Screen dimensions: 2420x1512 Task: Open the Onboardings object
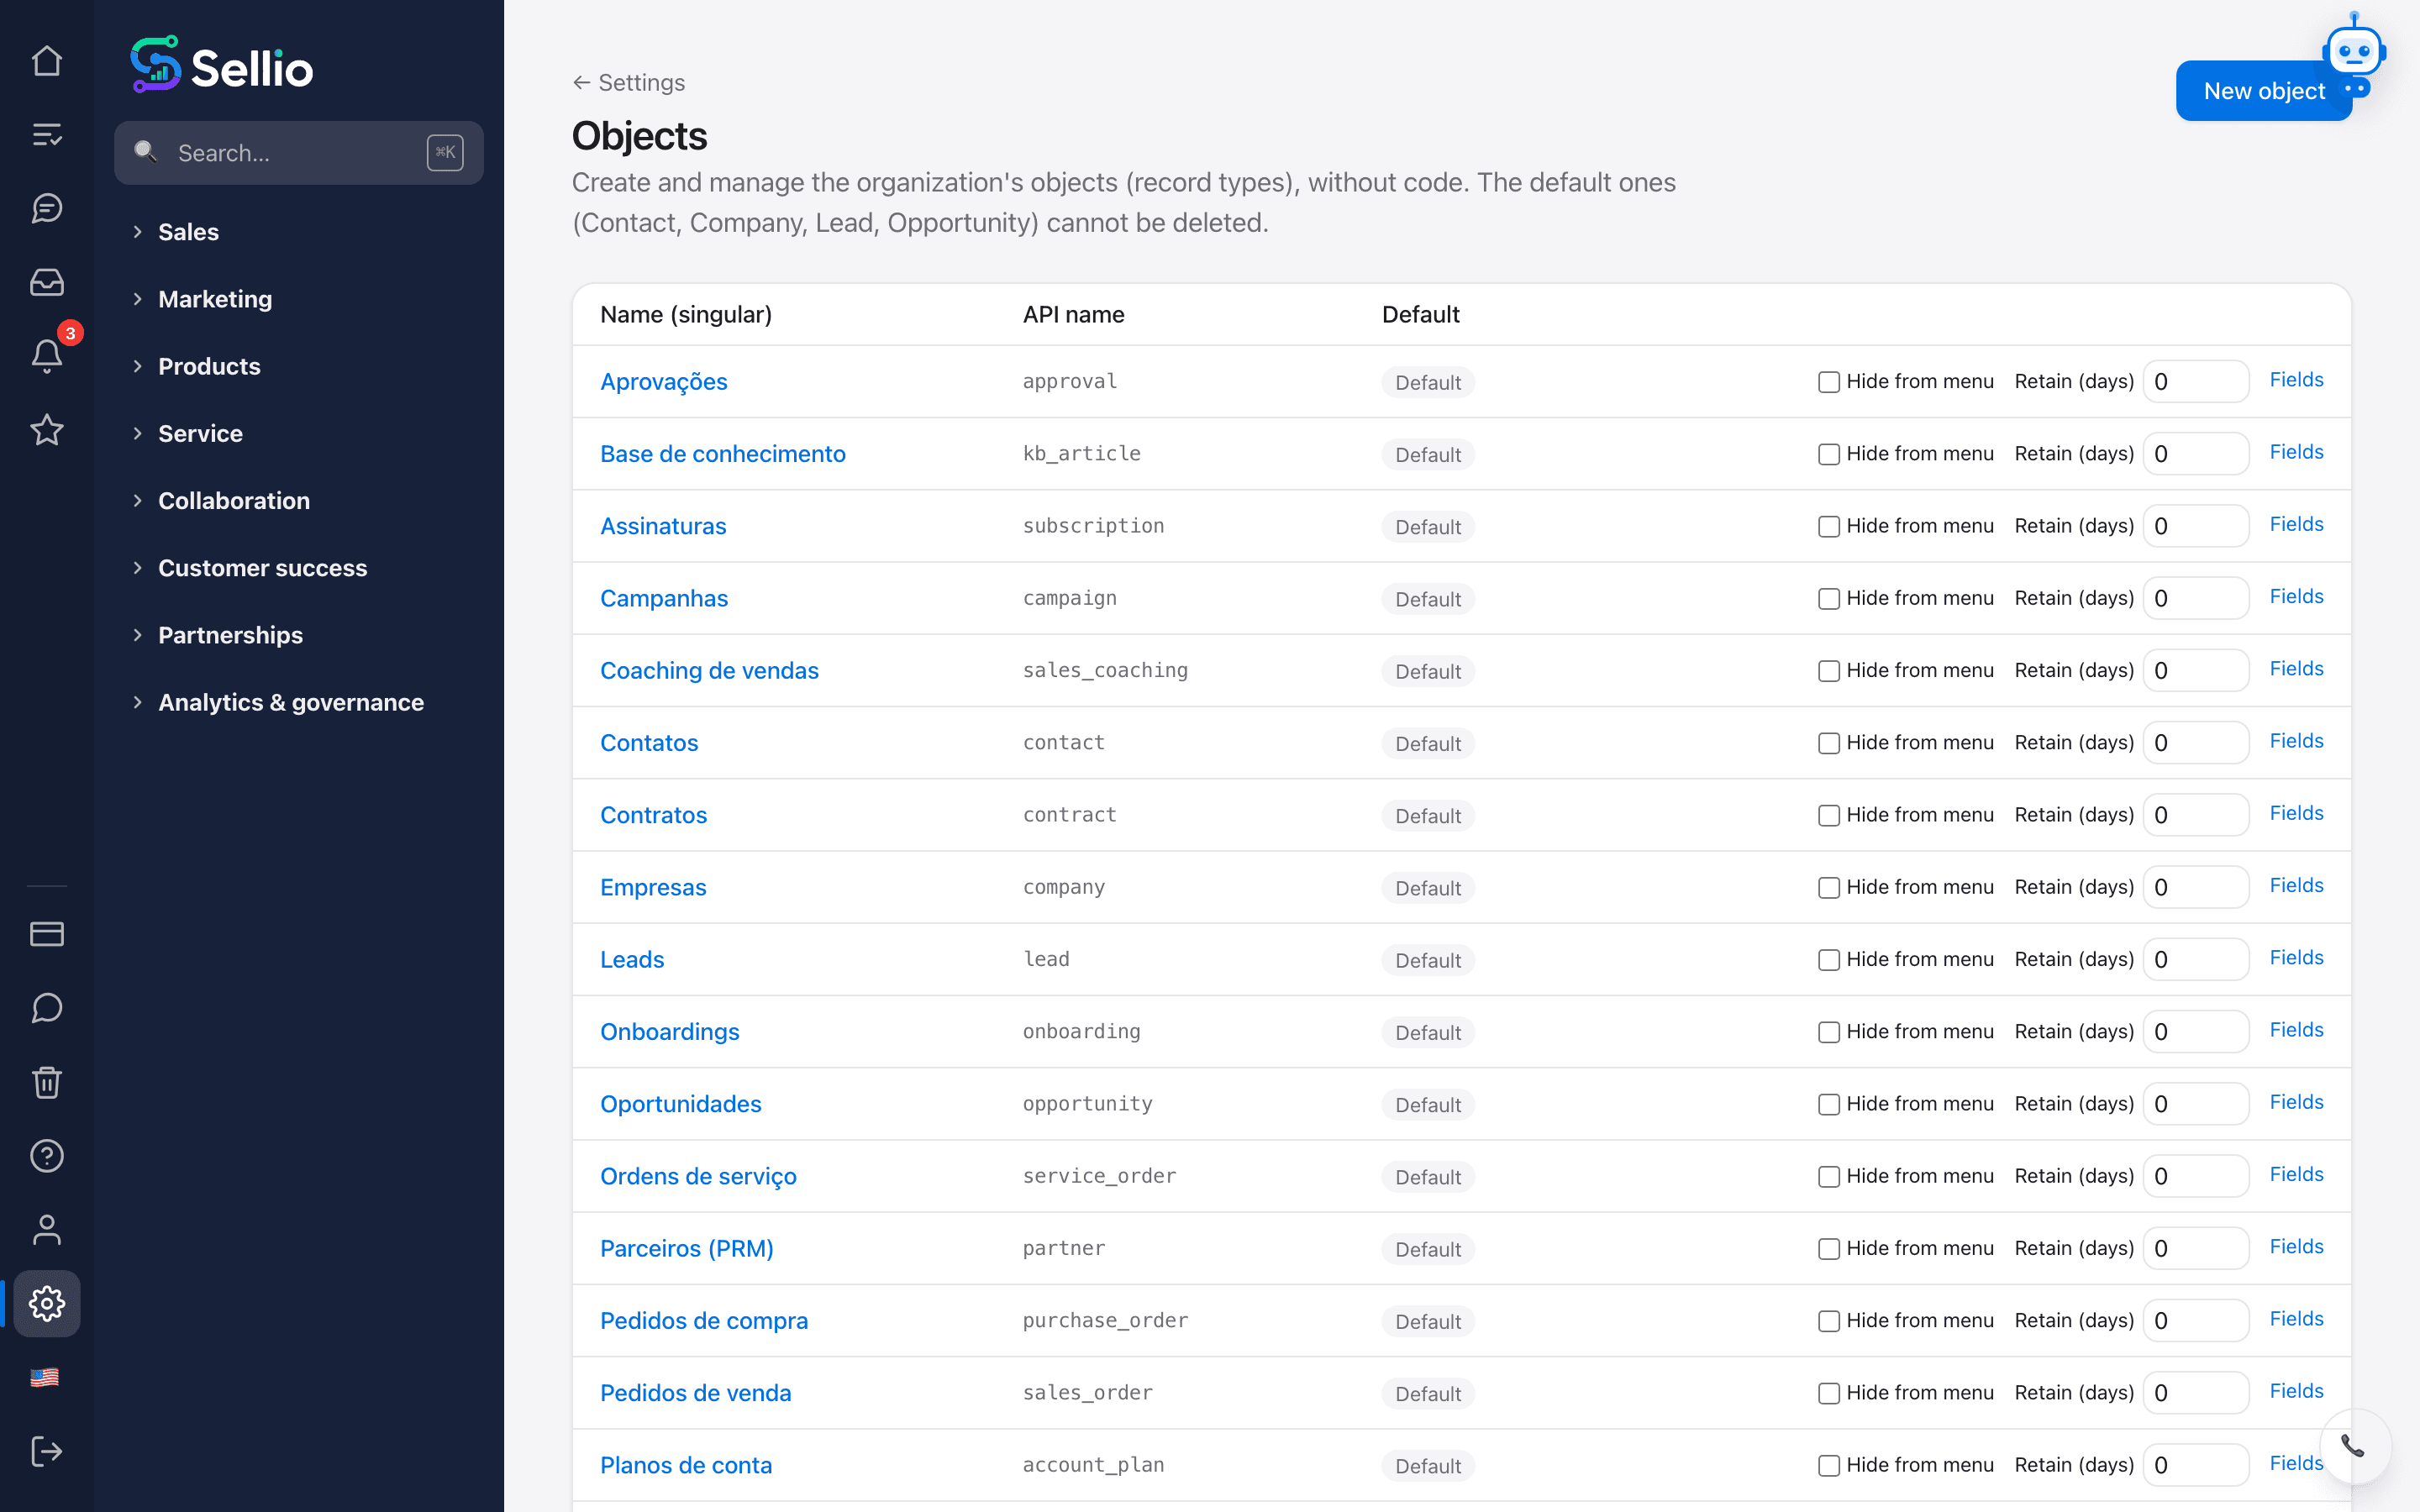(669, 1032)
